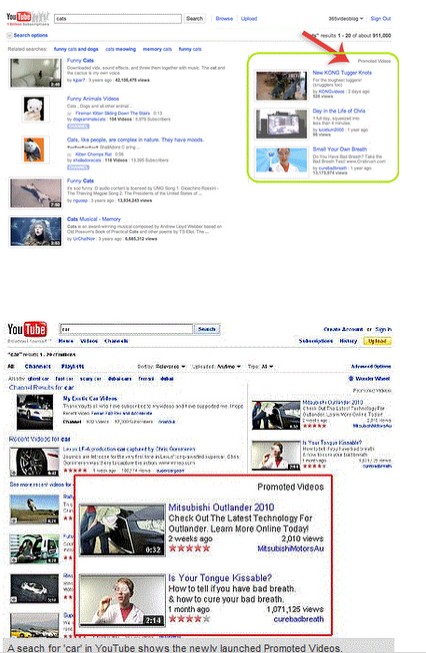
Task: Click the Is Your Tongue Kissable thumbnail
Action: [122, 600]
